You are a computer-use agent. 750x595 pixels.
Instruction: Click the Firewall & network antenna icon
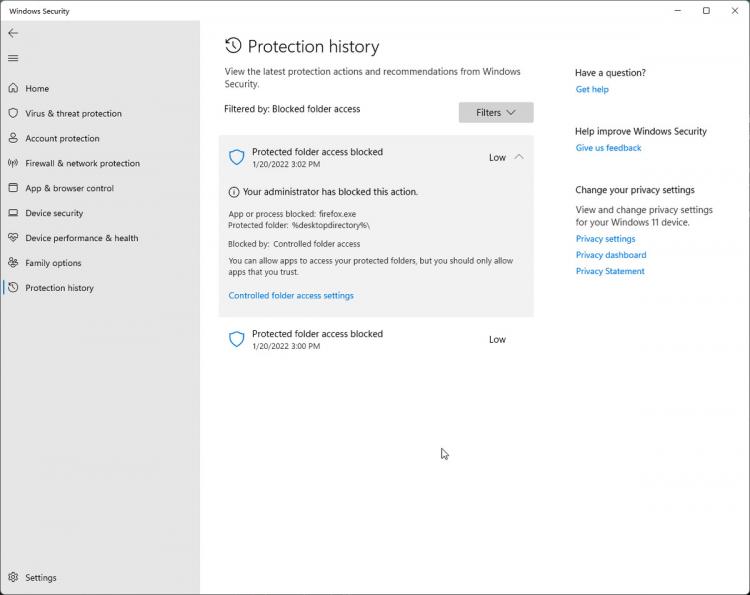click(x=13, y=163)
